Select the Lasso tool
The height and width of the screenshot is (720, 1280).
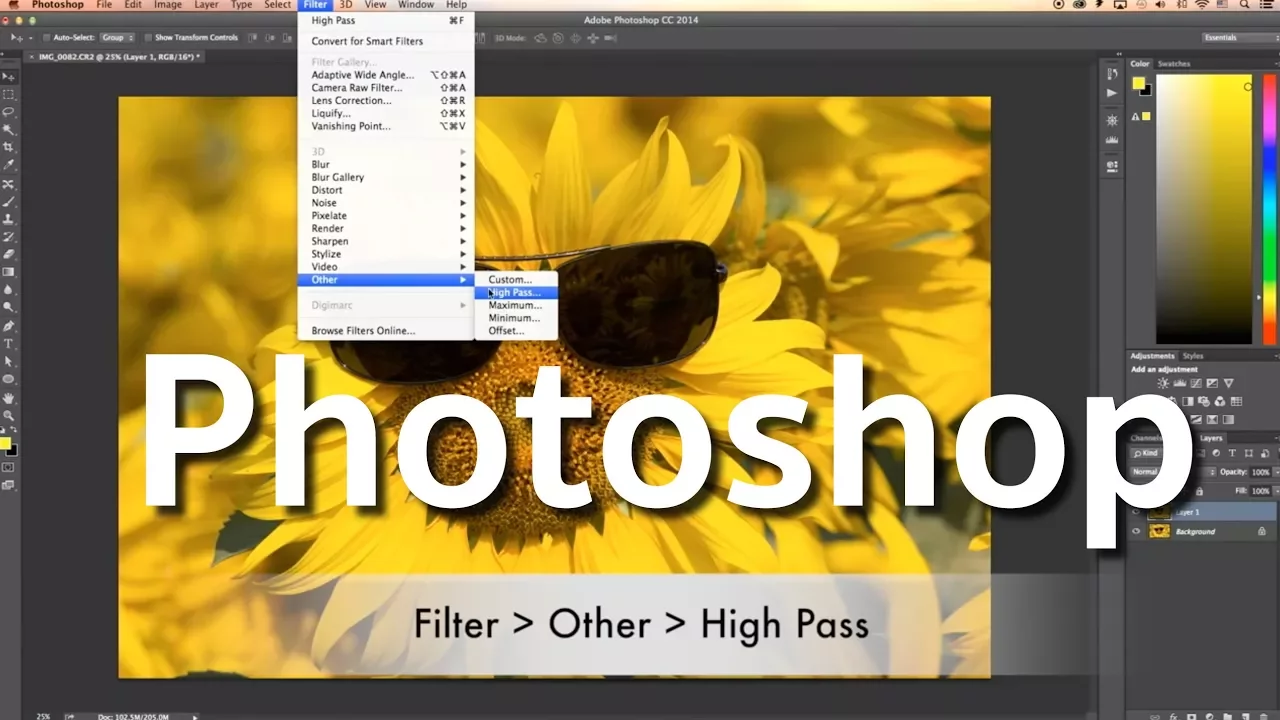tap(9, 112)
